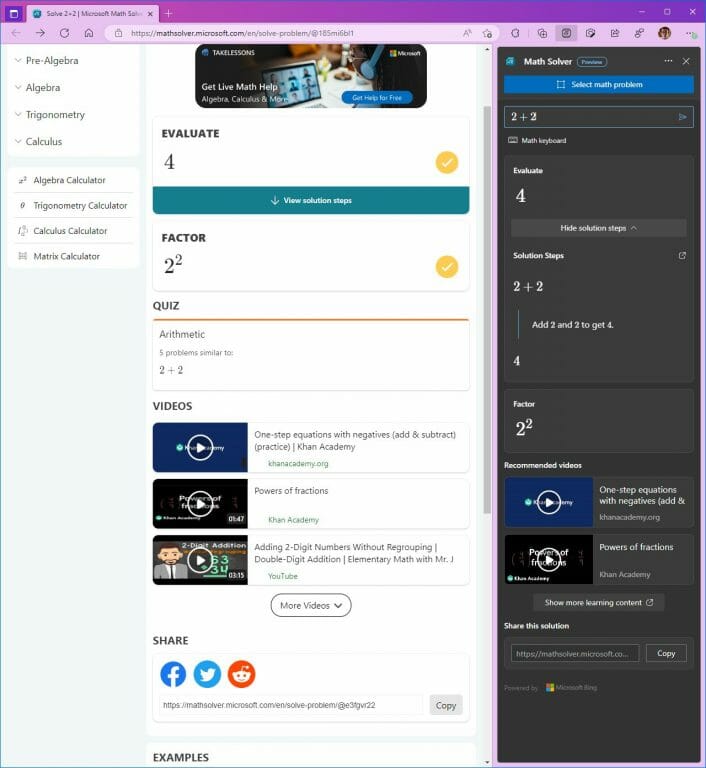
Task: Share on Facebook
Action: tap(173, 674)
